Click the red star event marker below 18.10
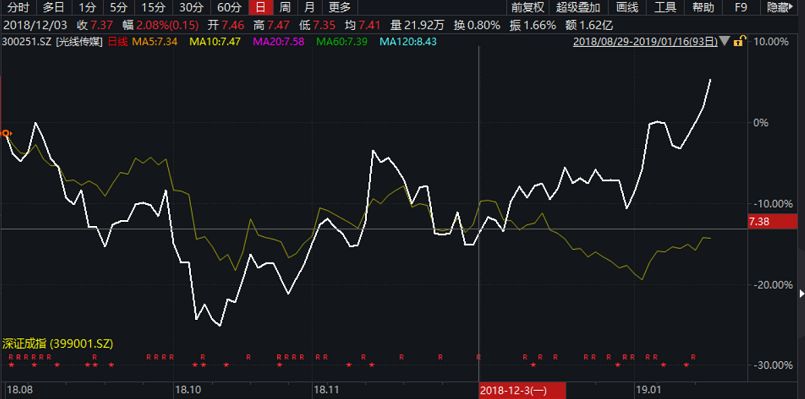The image size is (805, 399). coord(195,365)
